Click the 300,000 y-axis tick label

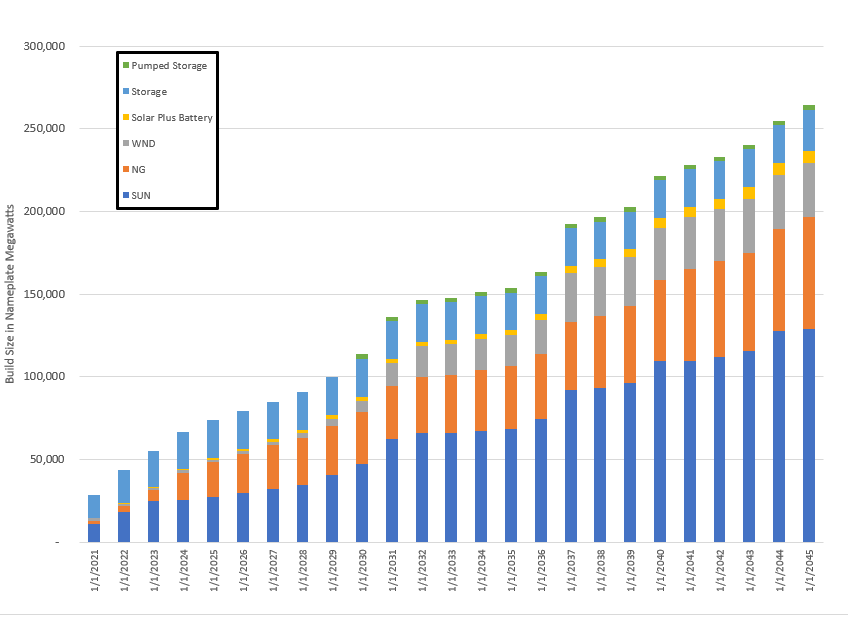coord(43,46)
